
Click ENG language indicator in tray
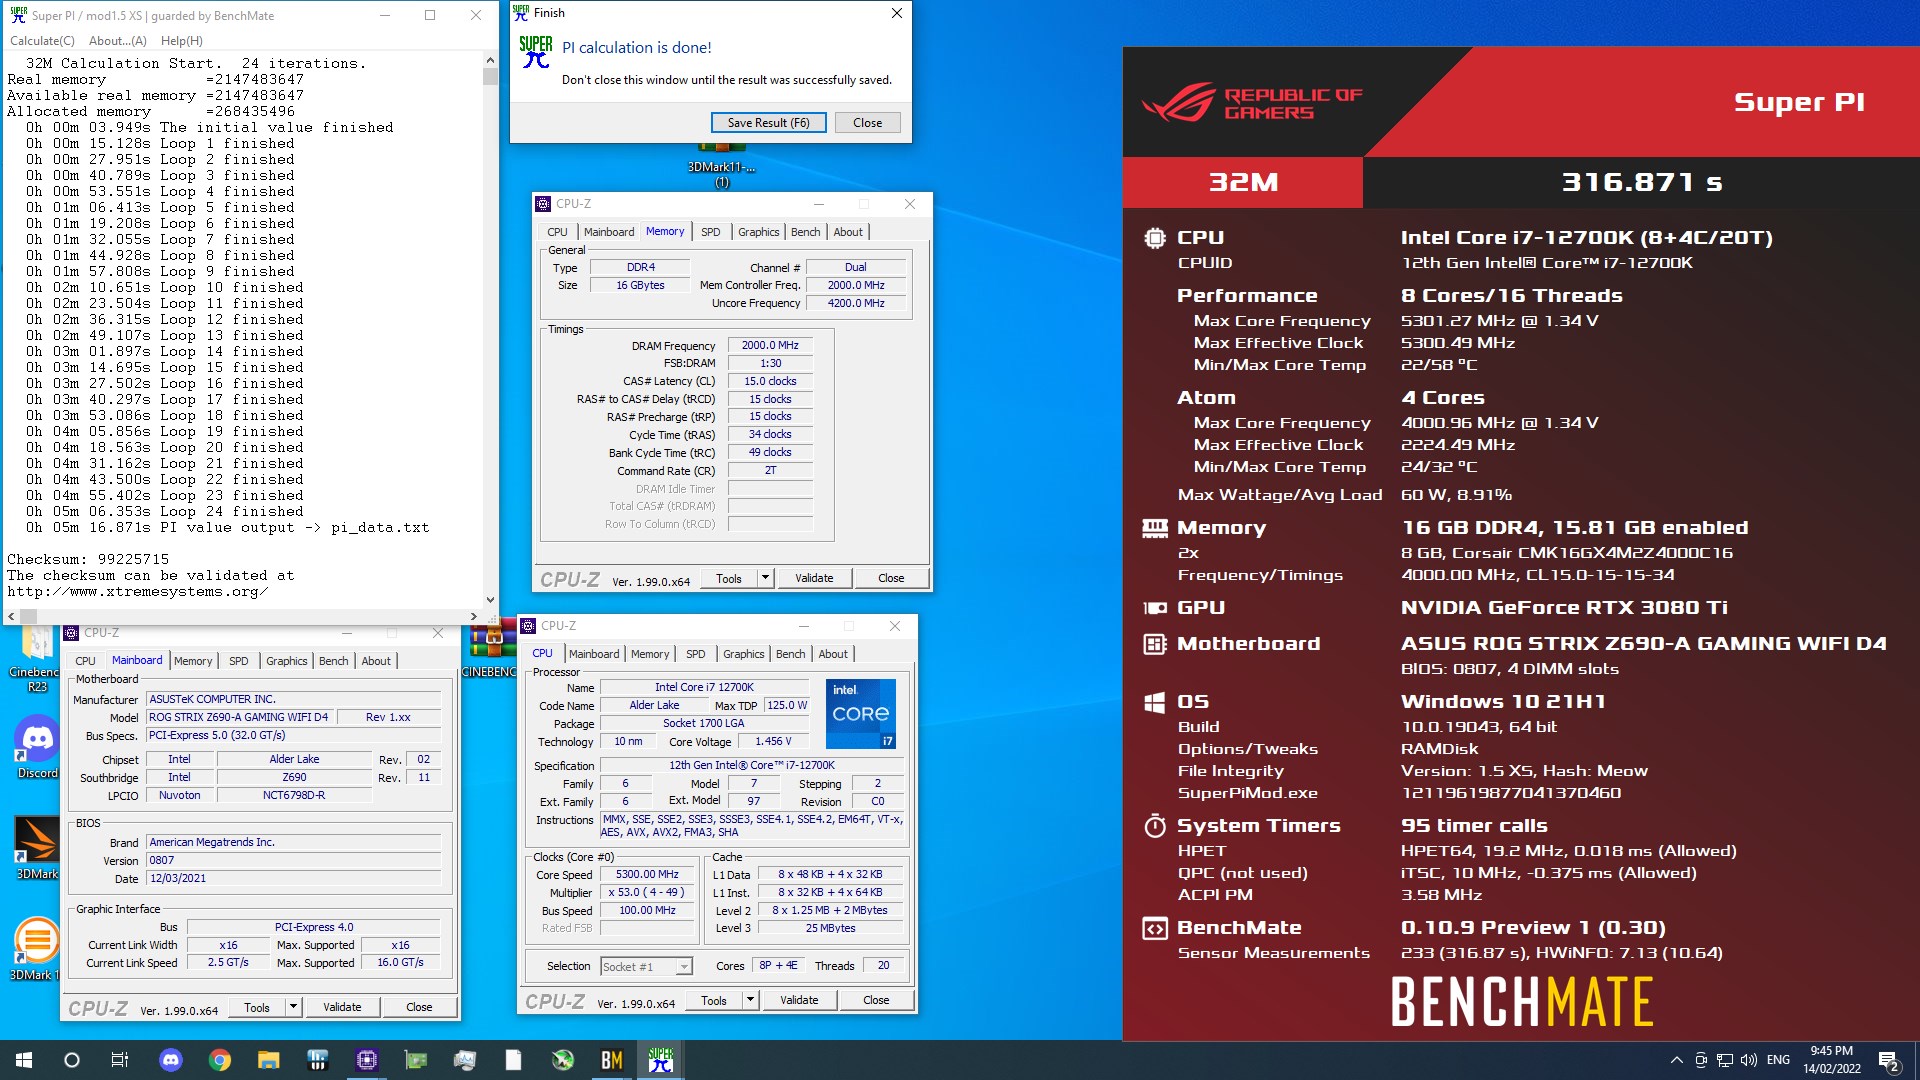pyautogui.click(x=1778, y=1060)
